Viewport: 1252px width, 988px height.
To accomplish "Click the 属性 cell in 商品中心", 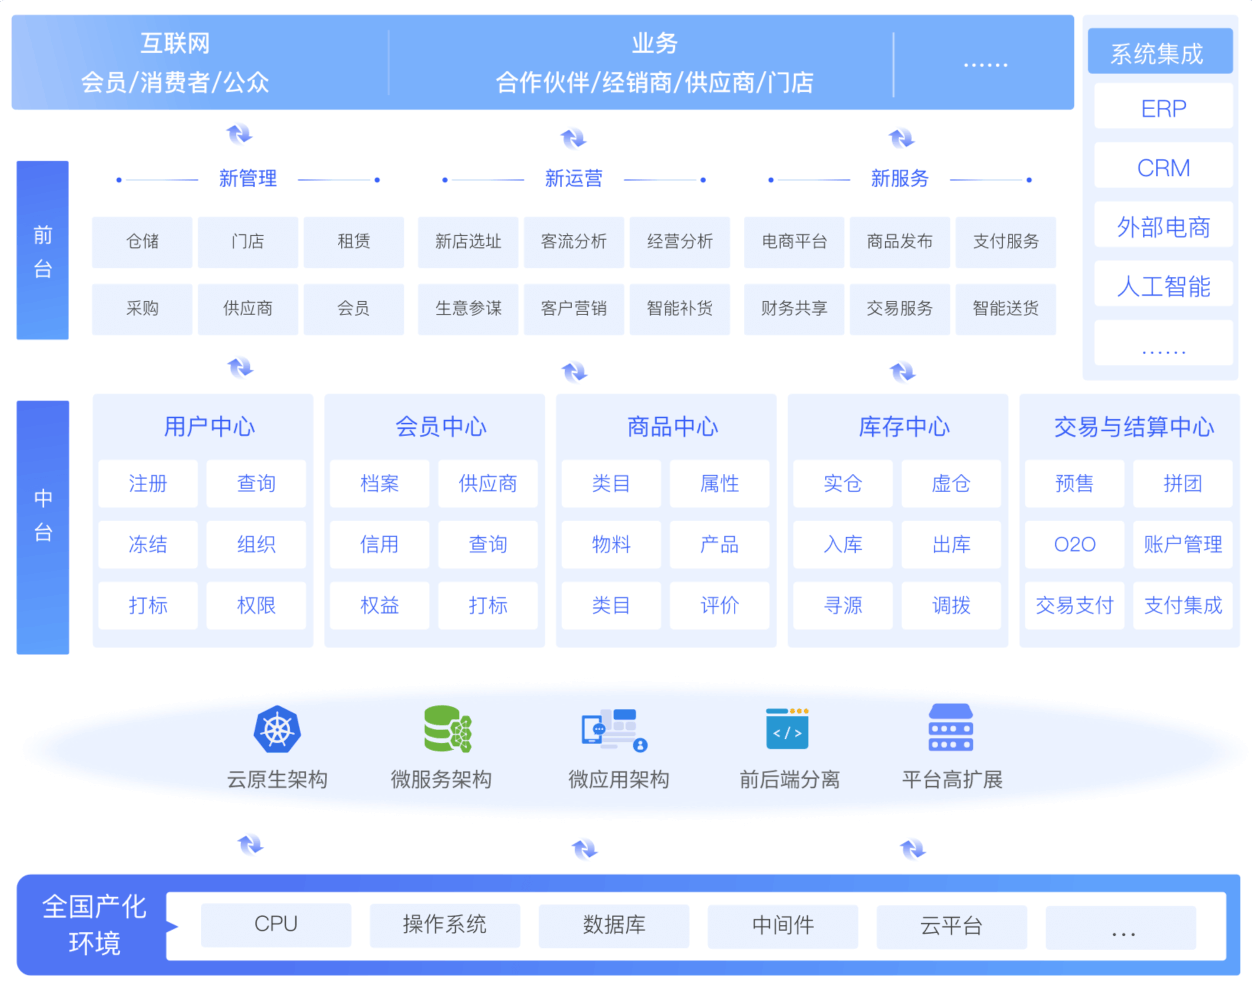I will coord(720,484).
